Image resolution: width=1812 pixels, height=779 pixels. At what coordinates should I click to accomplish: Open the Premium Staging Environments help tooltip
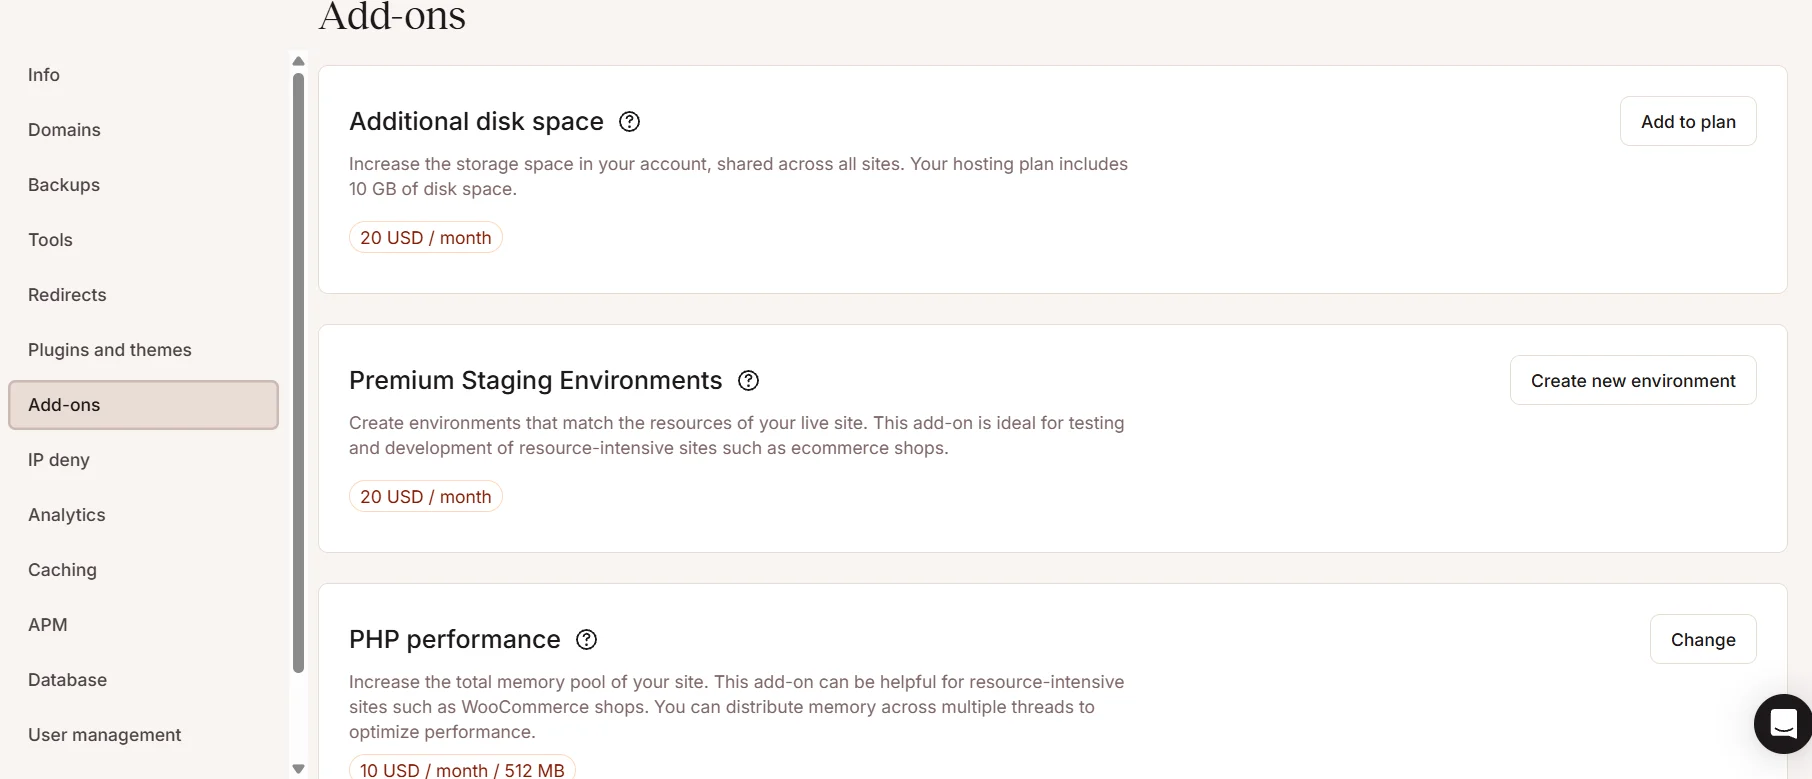pos(747,380)
